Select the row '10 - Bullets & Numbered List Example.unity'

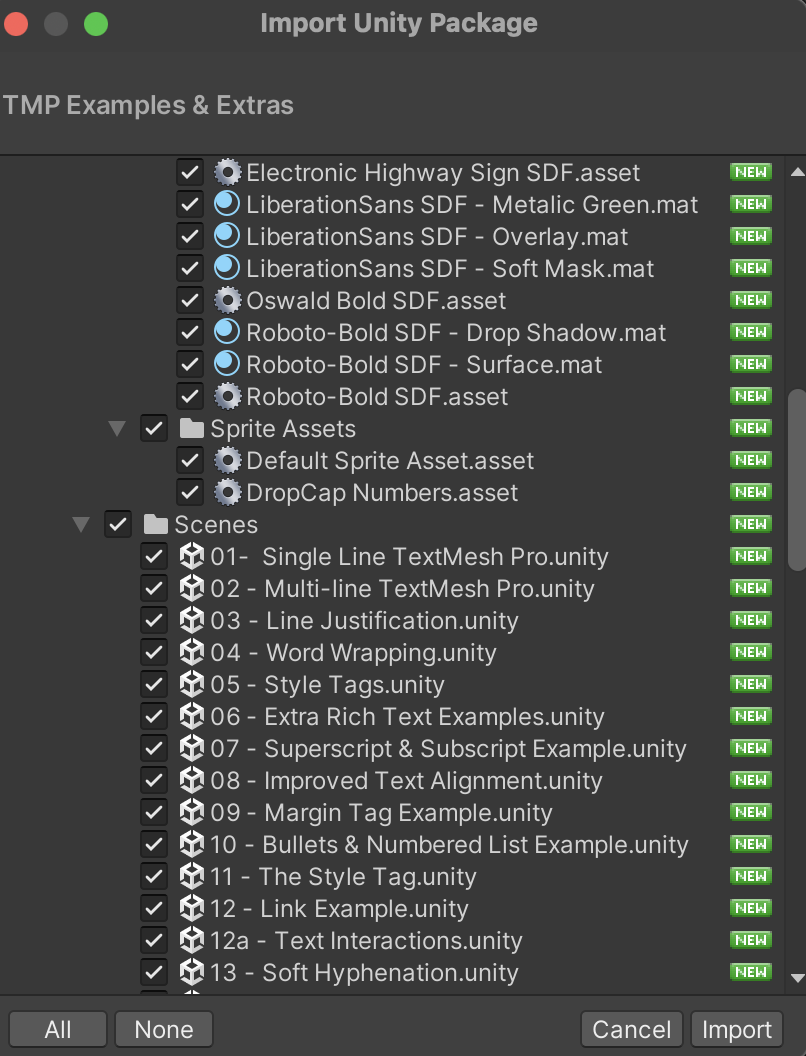[392, 845]
